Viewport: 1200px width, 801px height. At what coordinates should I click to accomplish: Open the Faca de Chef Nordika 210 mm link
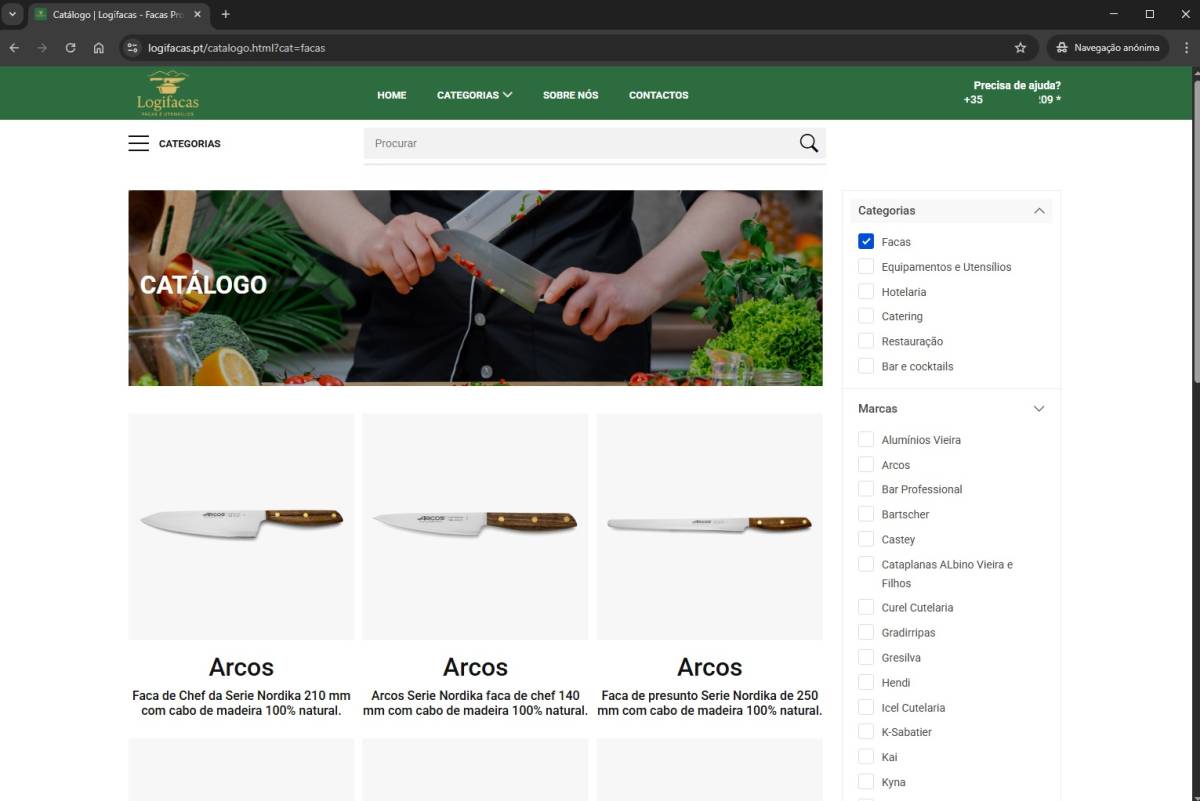(241, 703)
